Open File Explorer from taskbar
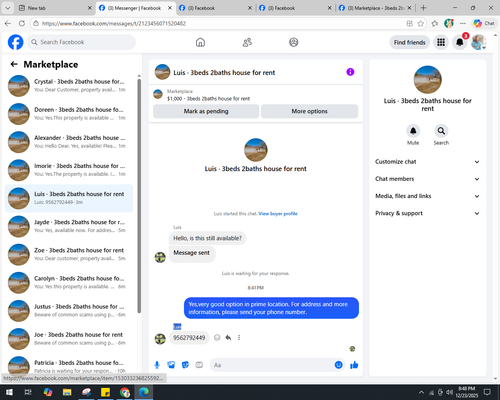 67,392
